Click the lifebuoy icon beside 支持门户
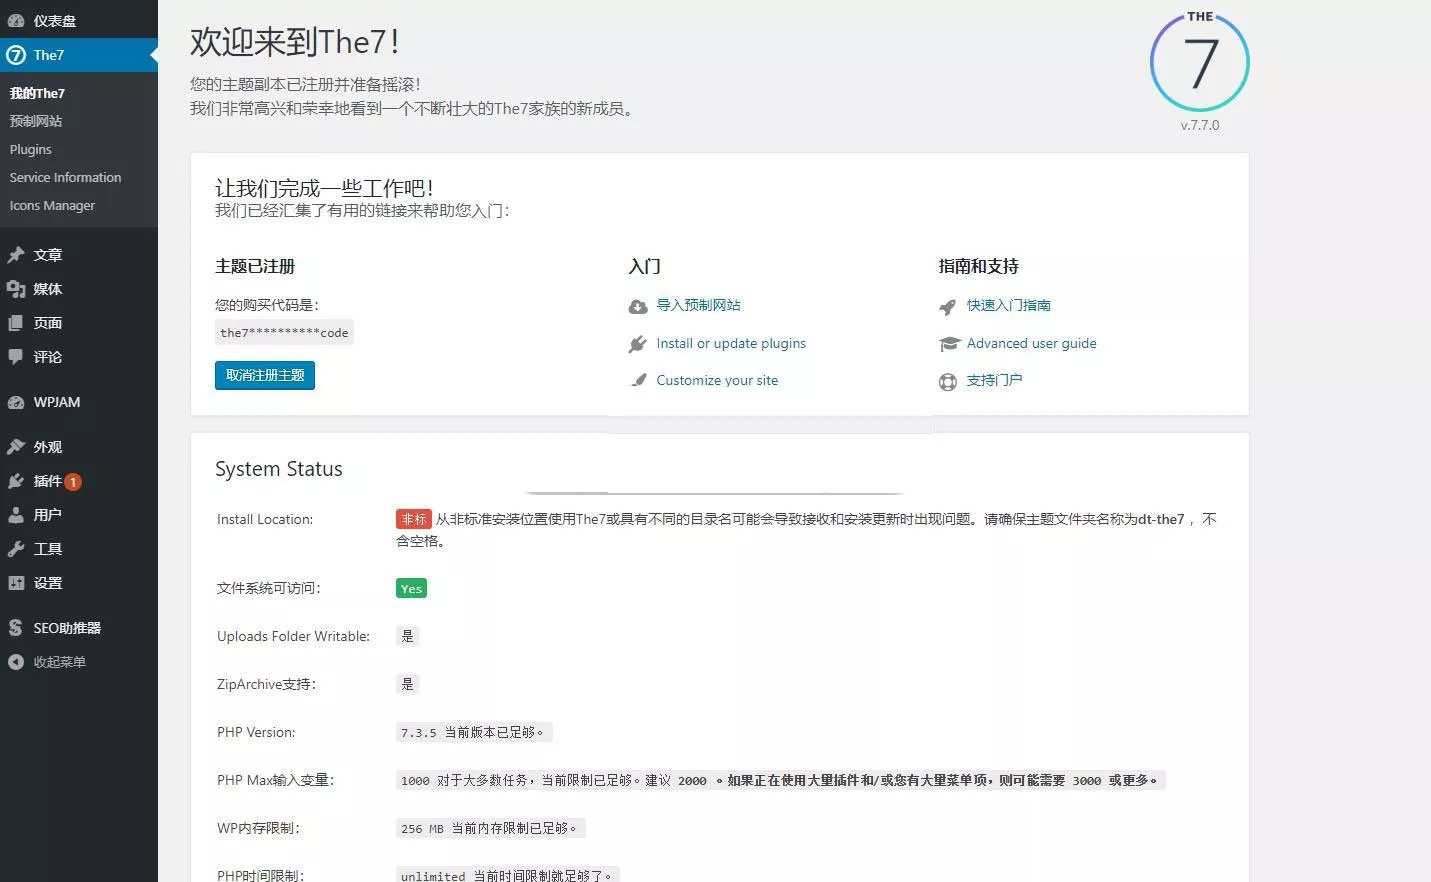This screenshot has width=1431, height=882. [948, 381]
